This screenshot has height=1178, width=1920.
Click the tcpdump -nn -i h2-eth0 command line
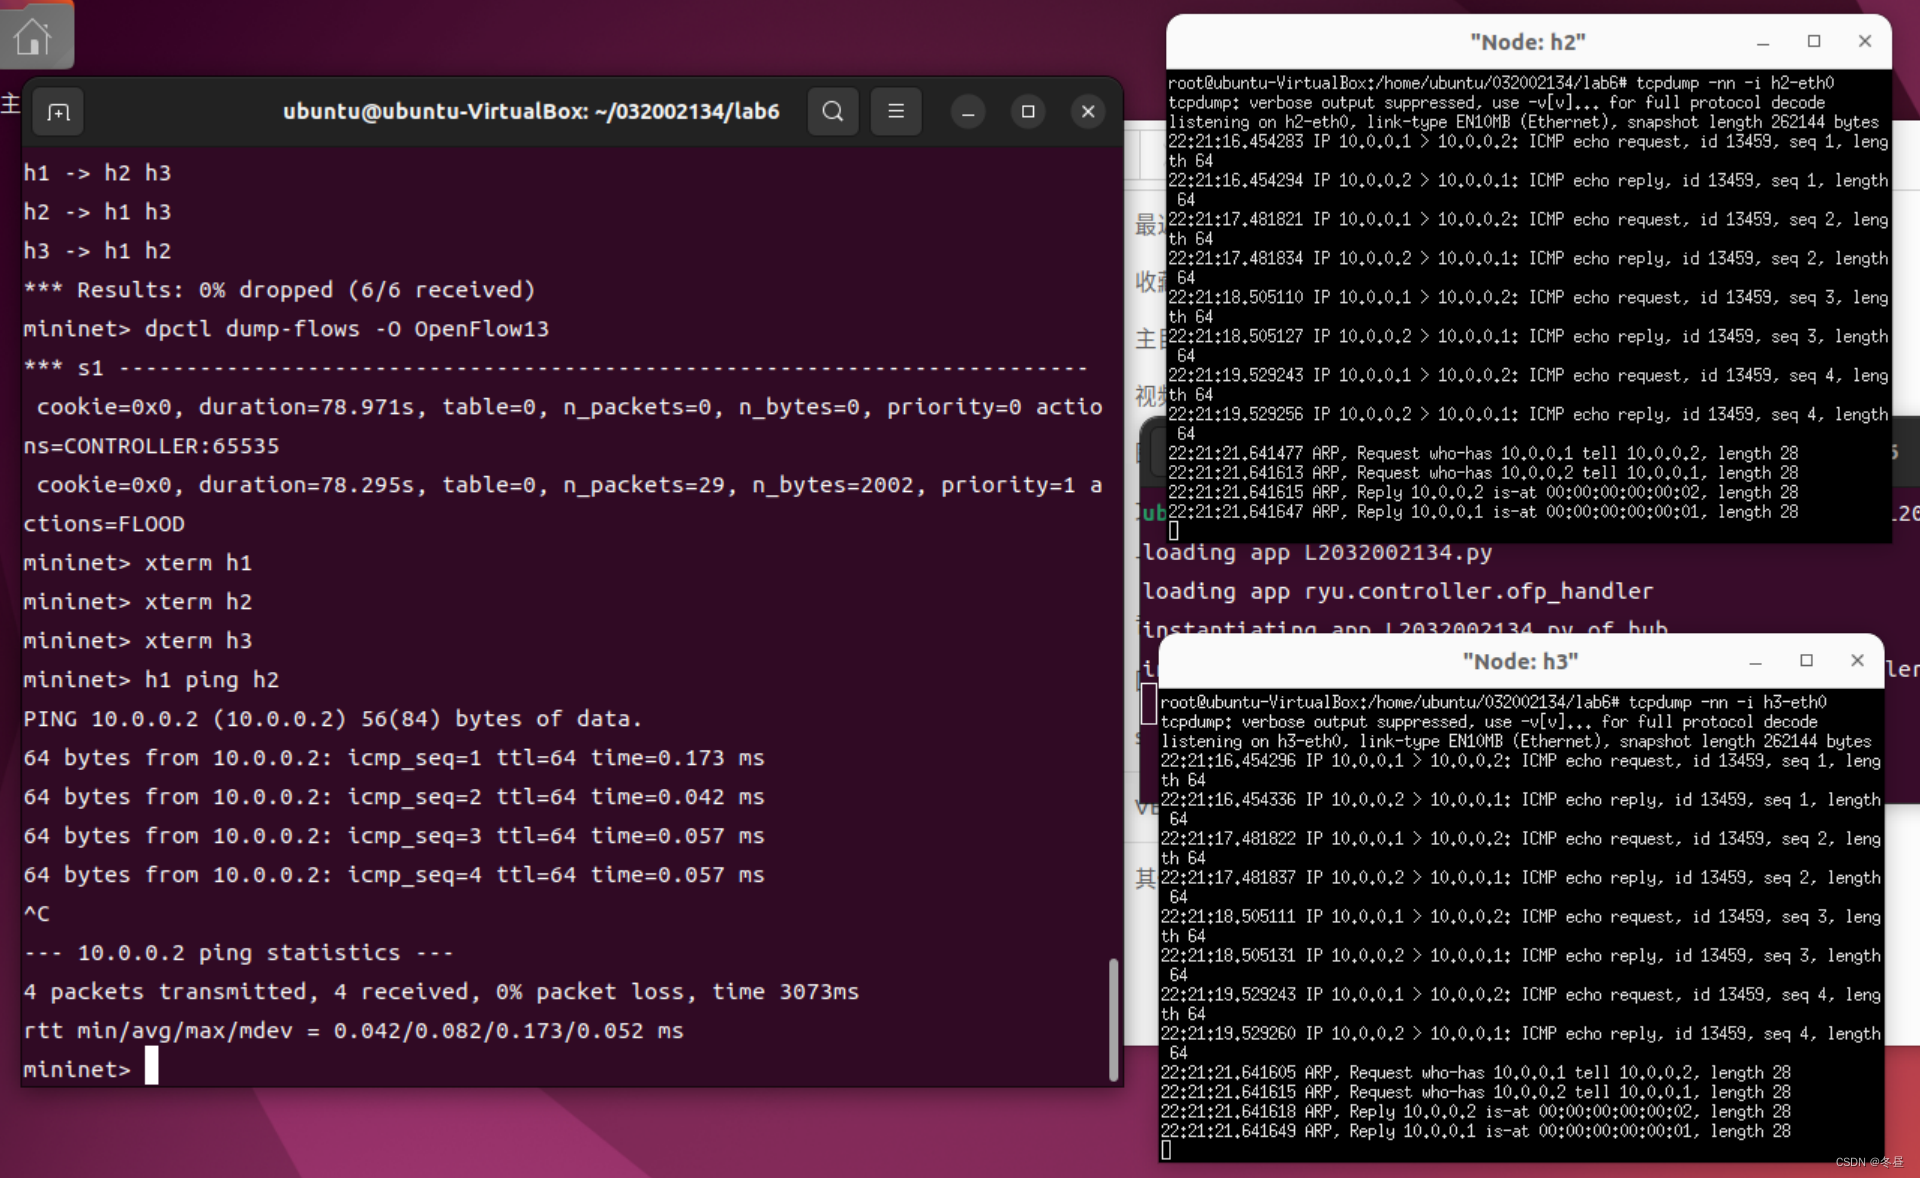tap(1501, 83)
